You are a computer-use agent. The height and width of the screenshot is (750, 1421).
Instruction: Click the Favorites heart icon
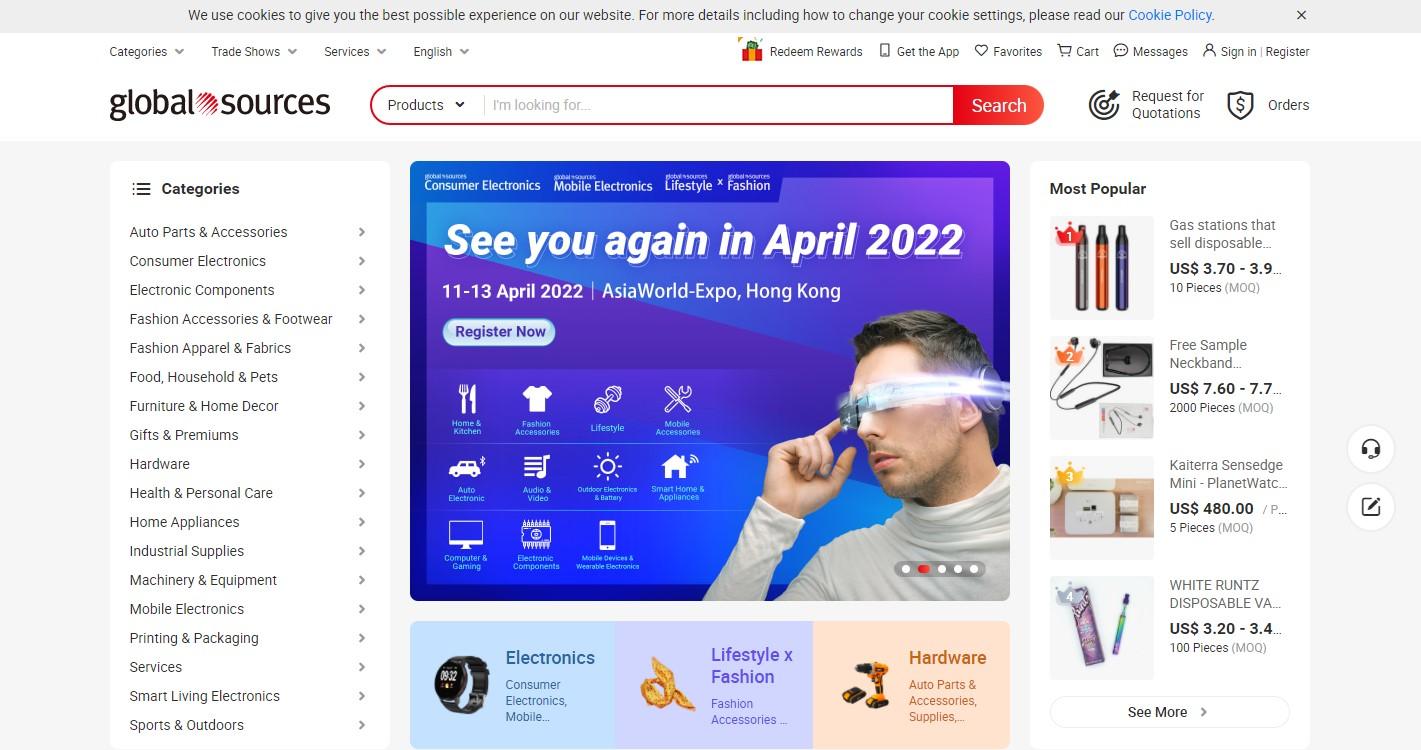(981, 51)
